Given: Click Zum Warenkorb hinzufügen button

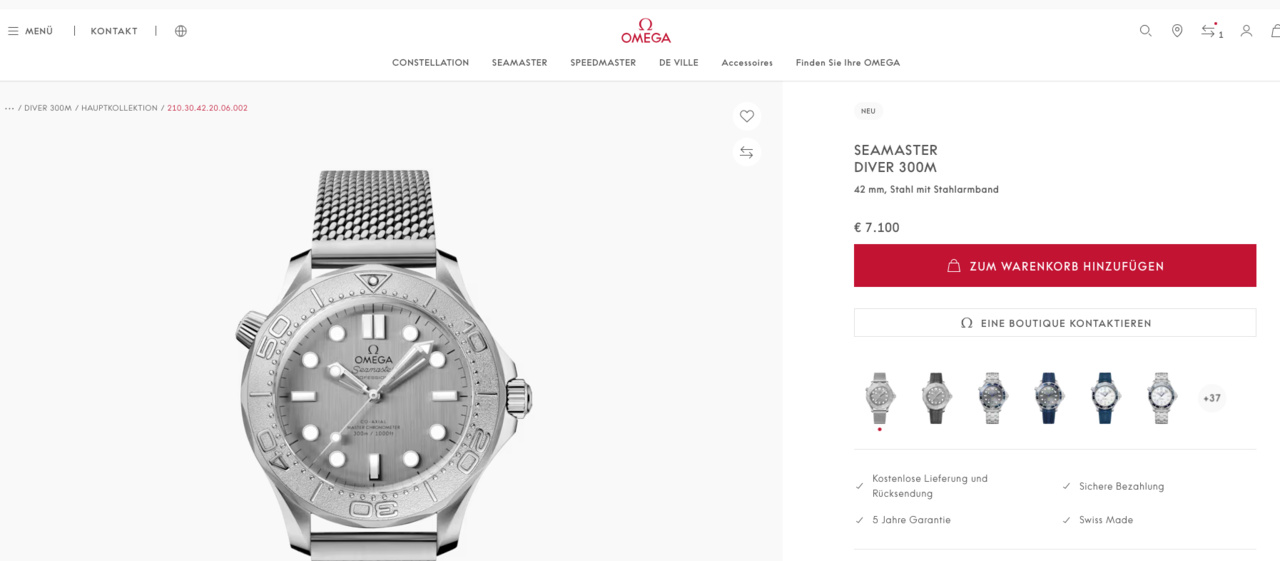Looking at the screenshot, I should point(1055,266).
